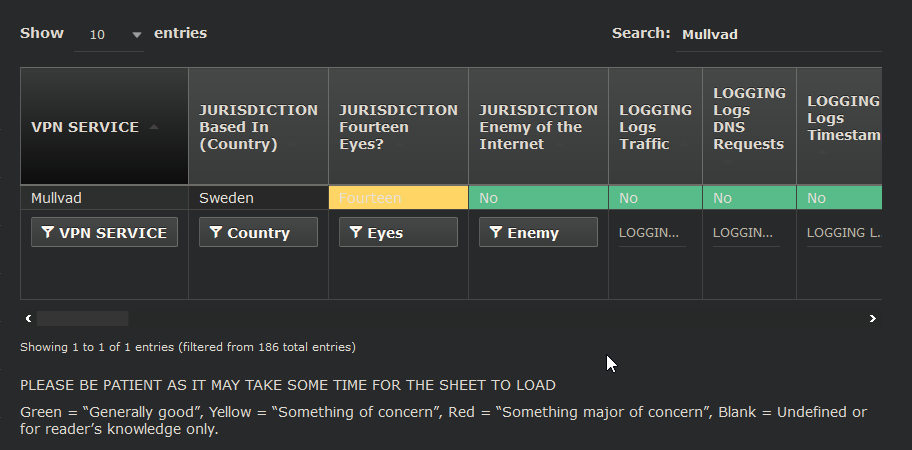Sort by Jurisdiction Fourteen Eyes column

(398, 127)
